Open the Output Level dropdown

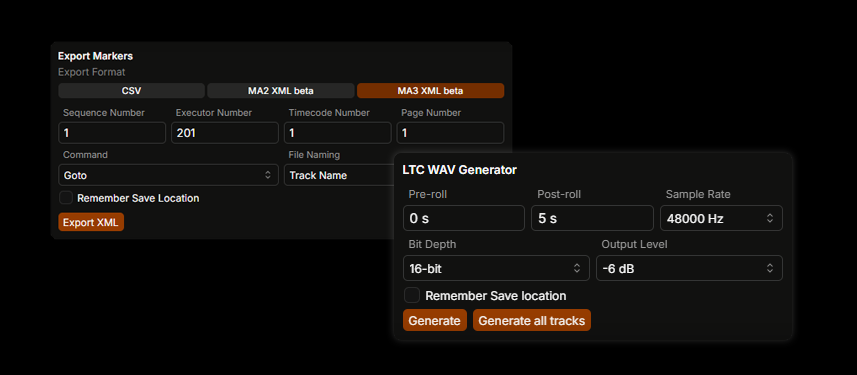(x=689, y=268)
